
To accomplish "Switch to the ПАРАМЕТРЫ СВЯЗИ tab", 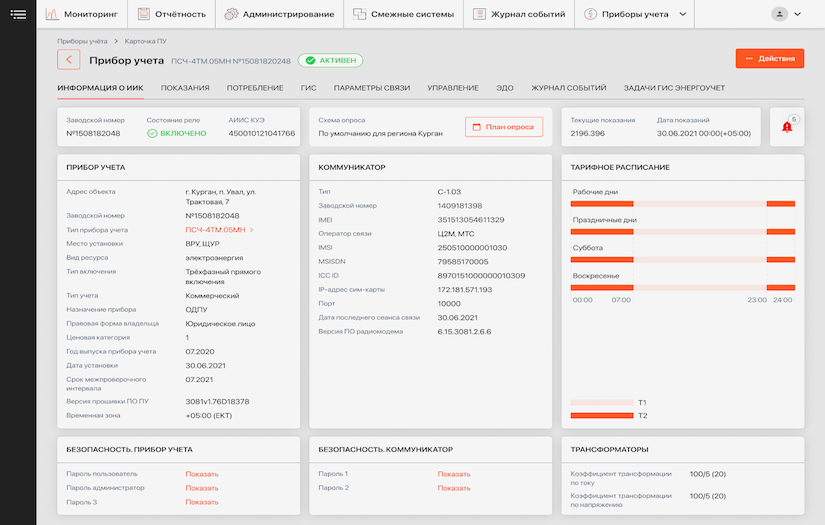I will (x=372, y=88).
